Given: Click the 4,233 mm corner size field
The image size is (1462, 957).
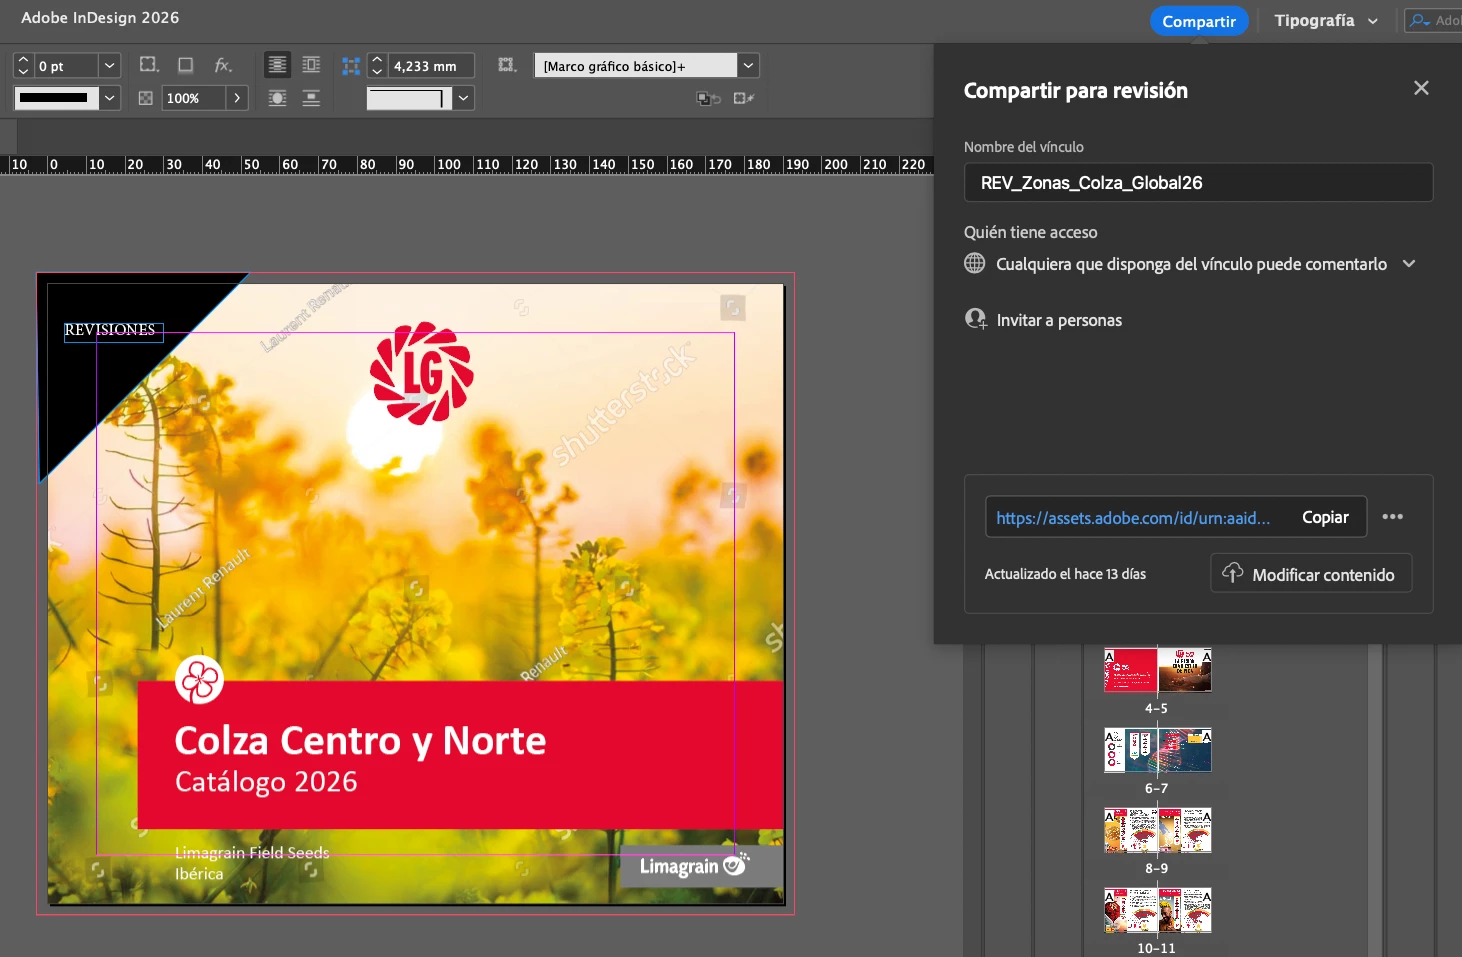Looking at the screenshot, I should (x=430, y=66).
